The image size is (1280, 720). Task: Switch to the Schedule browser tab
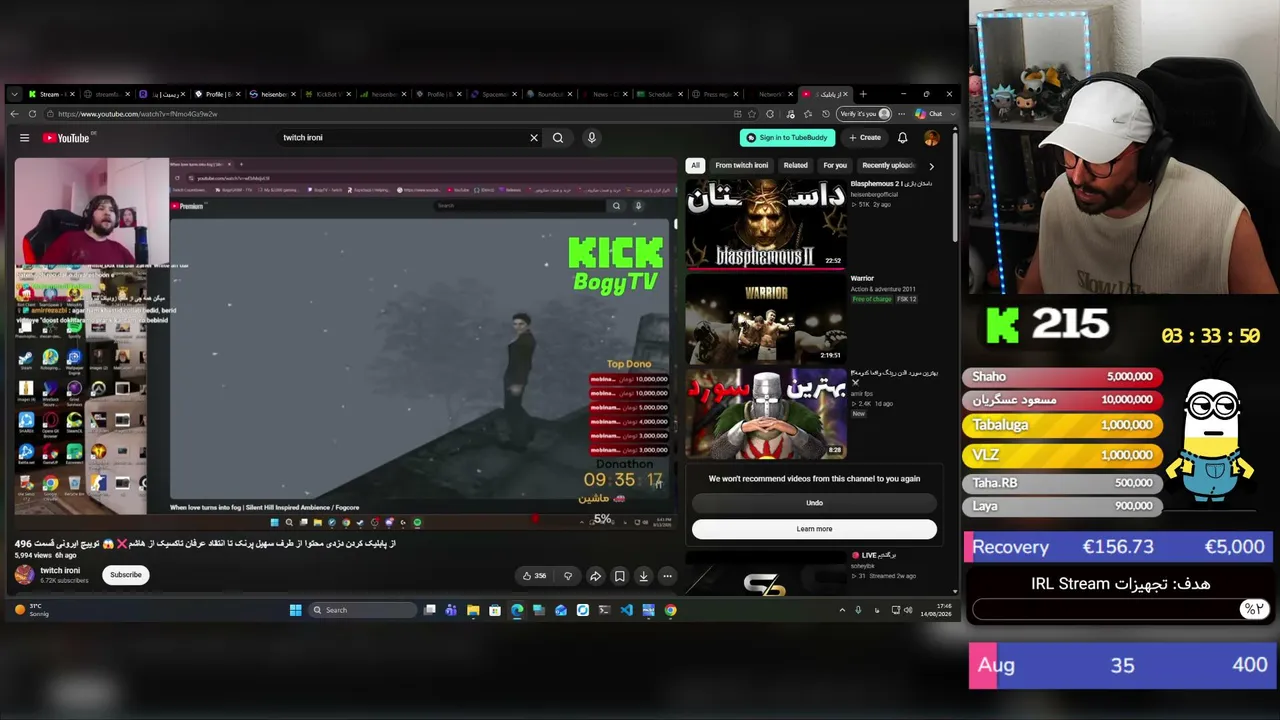(x=658, y=94)
